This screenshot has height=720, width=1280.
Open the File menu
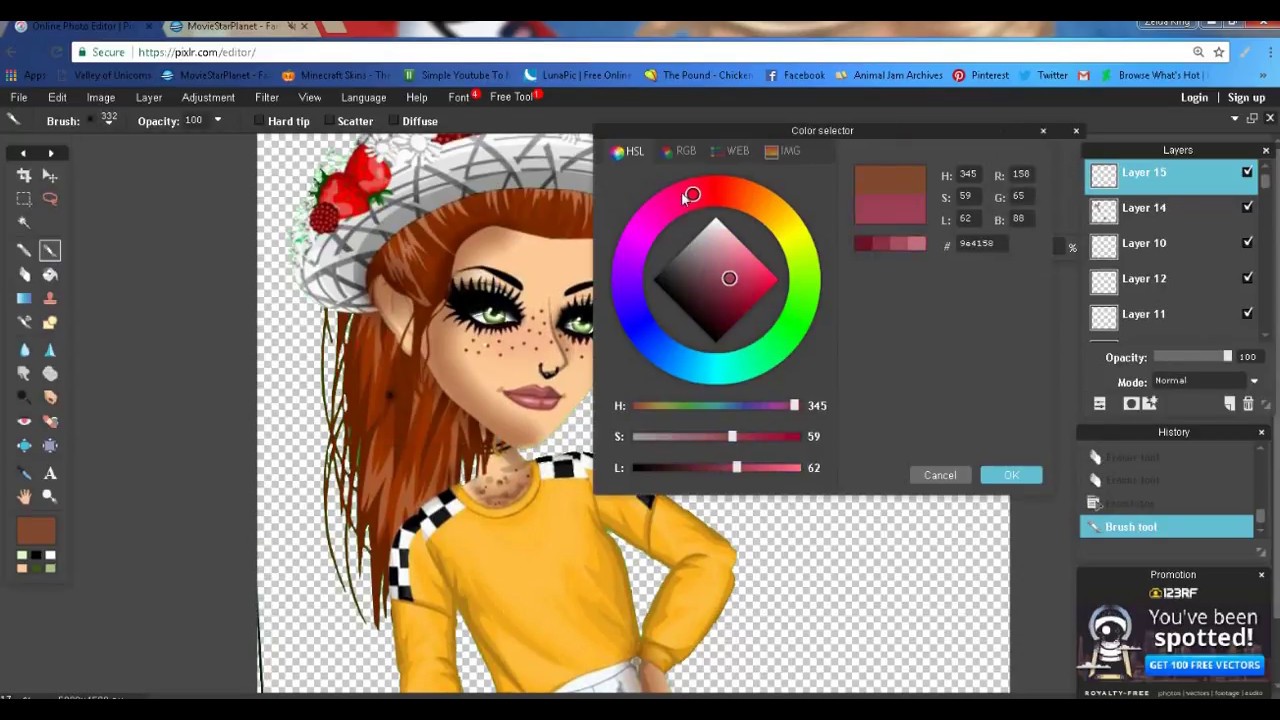click(19, 97)
